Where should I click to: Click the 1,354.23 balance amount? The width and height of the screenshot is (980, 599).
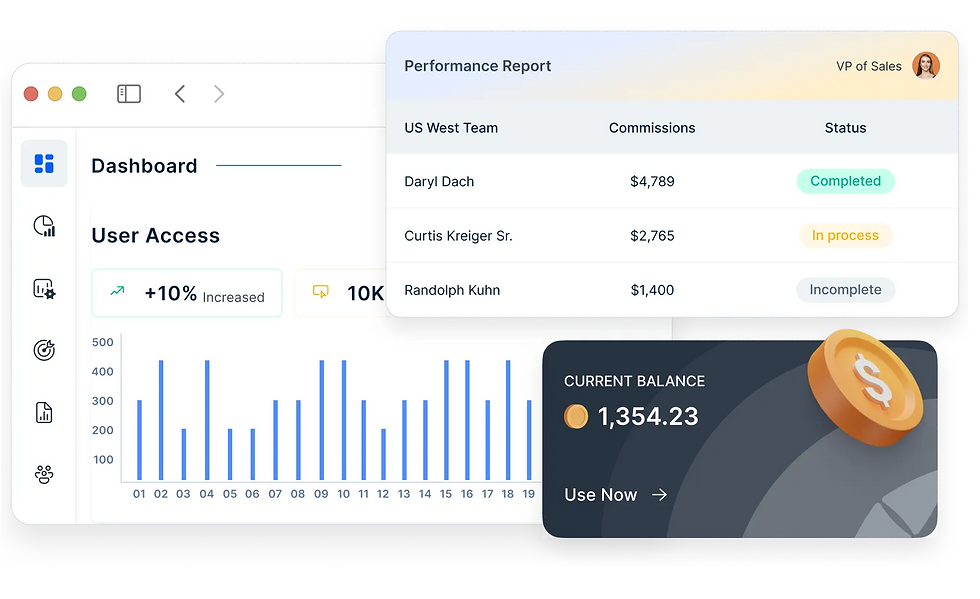click(648, 416)
